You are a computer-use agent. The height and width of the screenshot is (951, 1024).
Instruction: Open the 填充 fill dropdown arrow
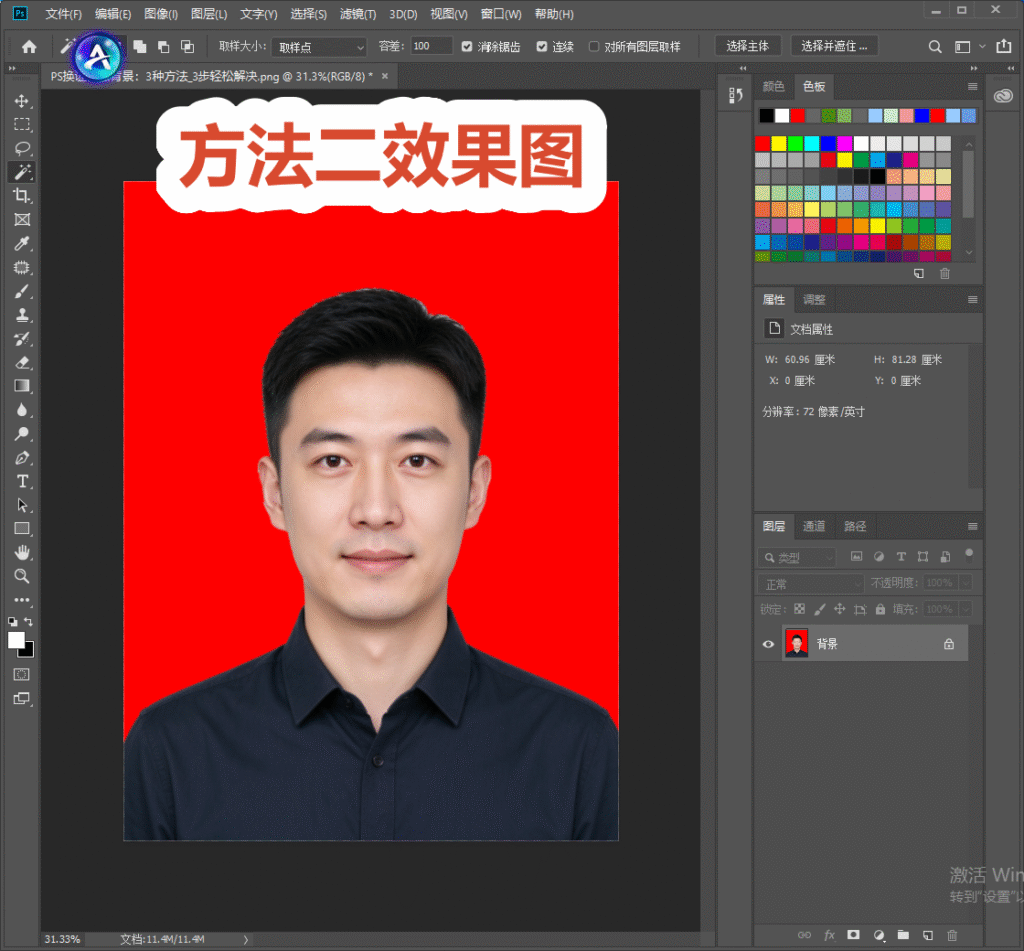(x=966, y=609)
